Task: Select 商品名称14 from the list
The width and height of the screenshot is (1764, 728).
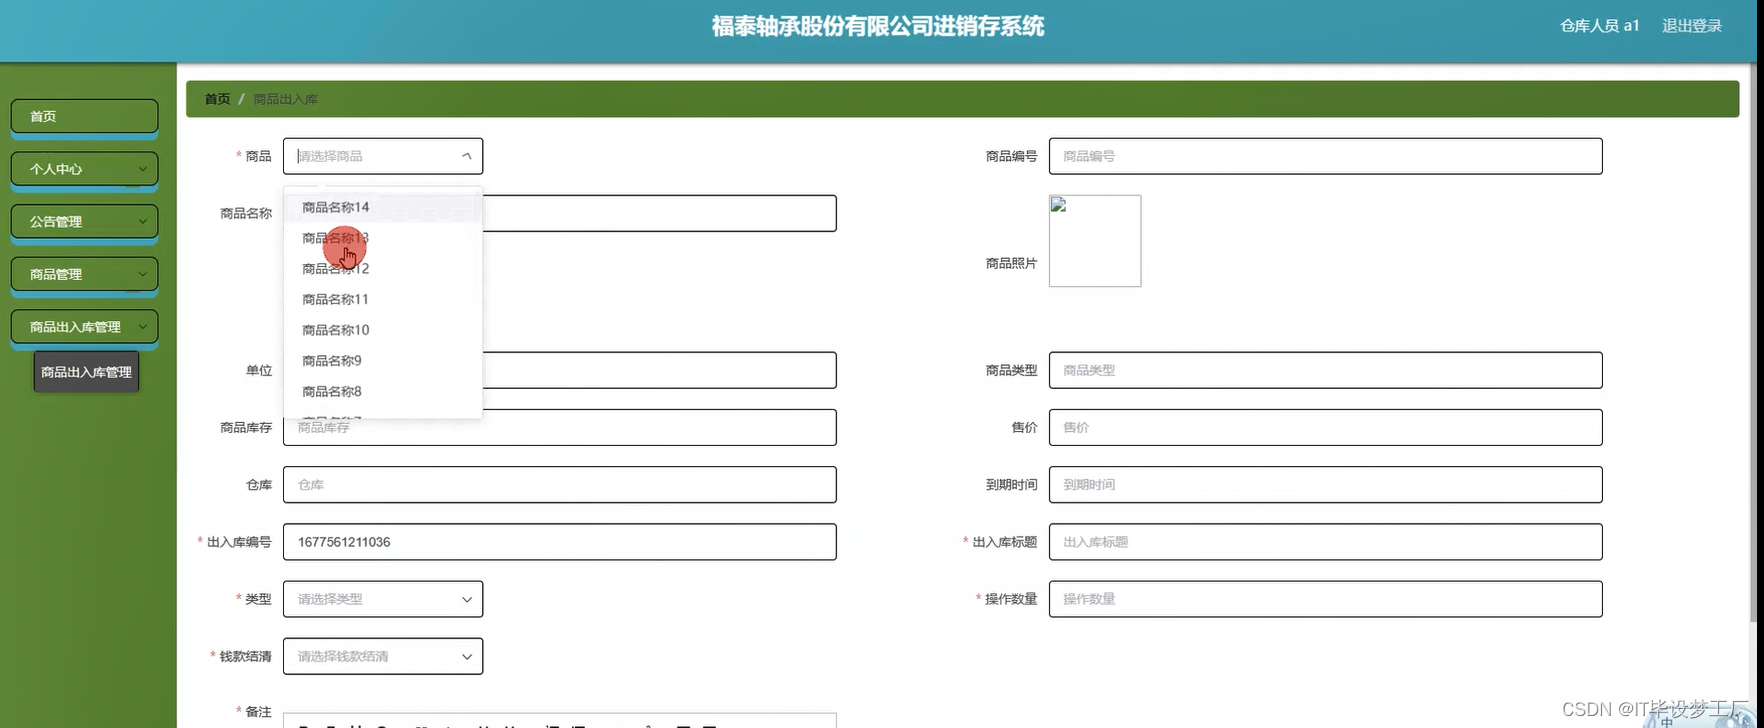Action: point(383,207)
